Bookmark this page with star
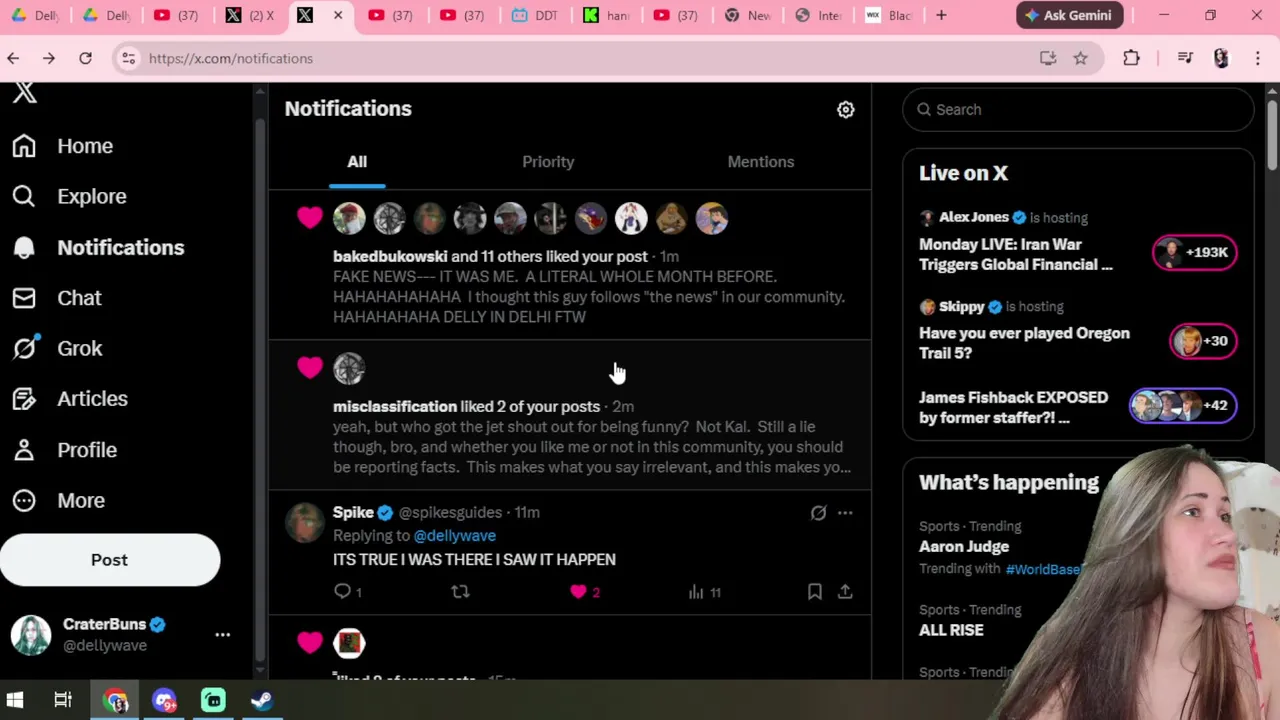The height and width of the screenshot is (720, 1280). 1081,58
